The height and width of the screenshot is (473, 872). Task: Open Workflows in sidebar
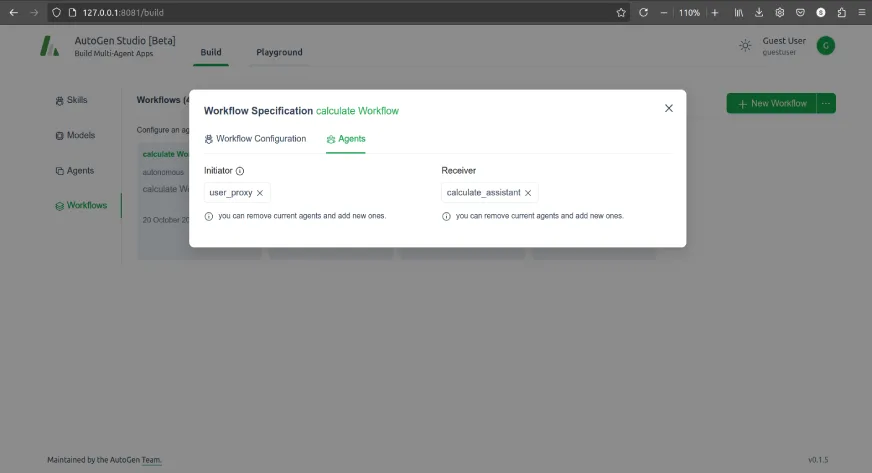pos(81,206)
